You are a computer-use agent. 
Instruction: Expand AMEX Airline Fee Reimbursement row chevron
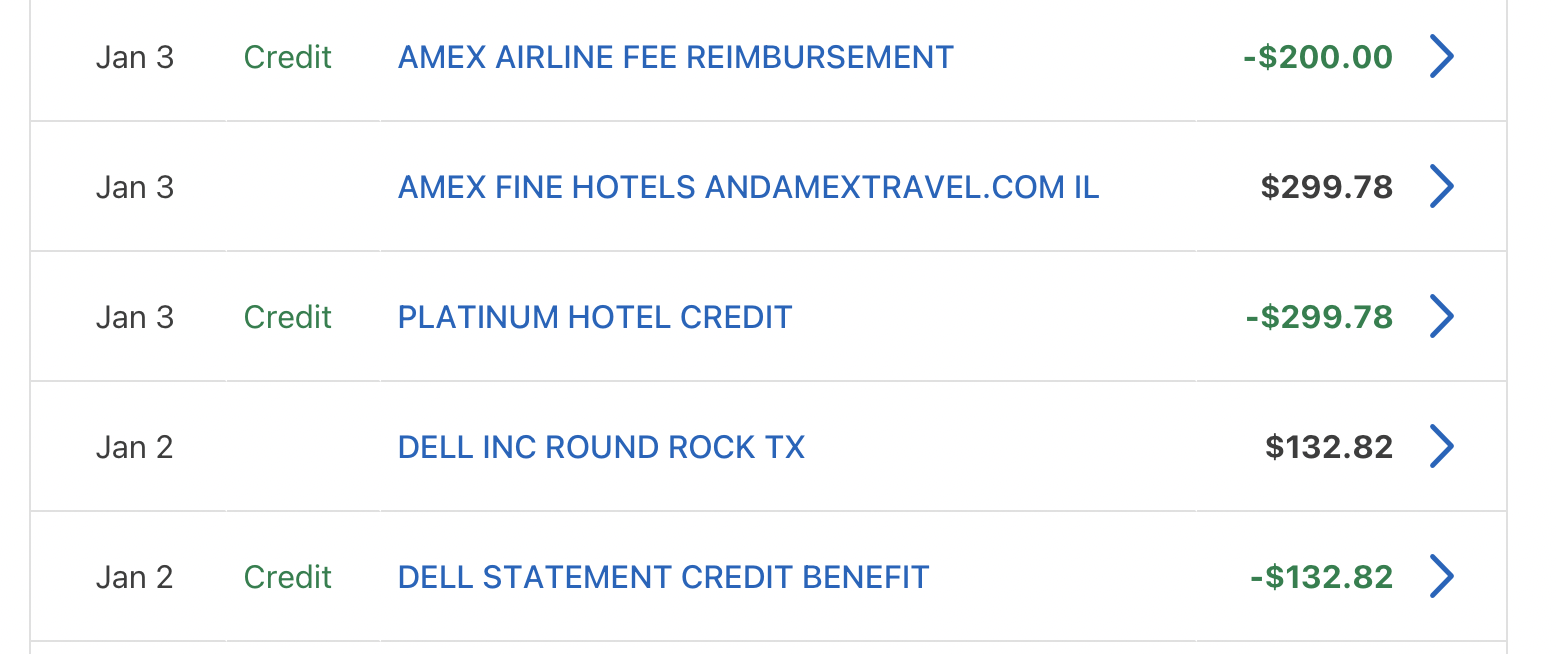(1441, 57)
